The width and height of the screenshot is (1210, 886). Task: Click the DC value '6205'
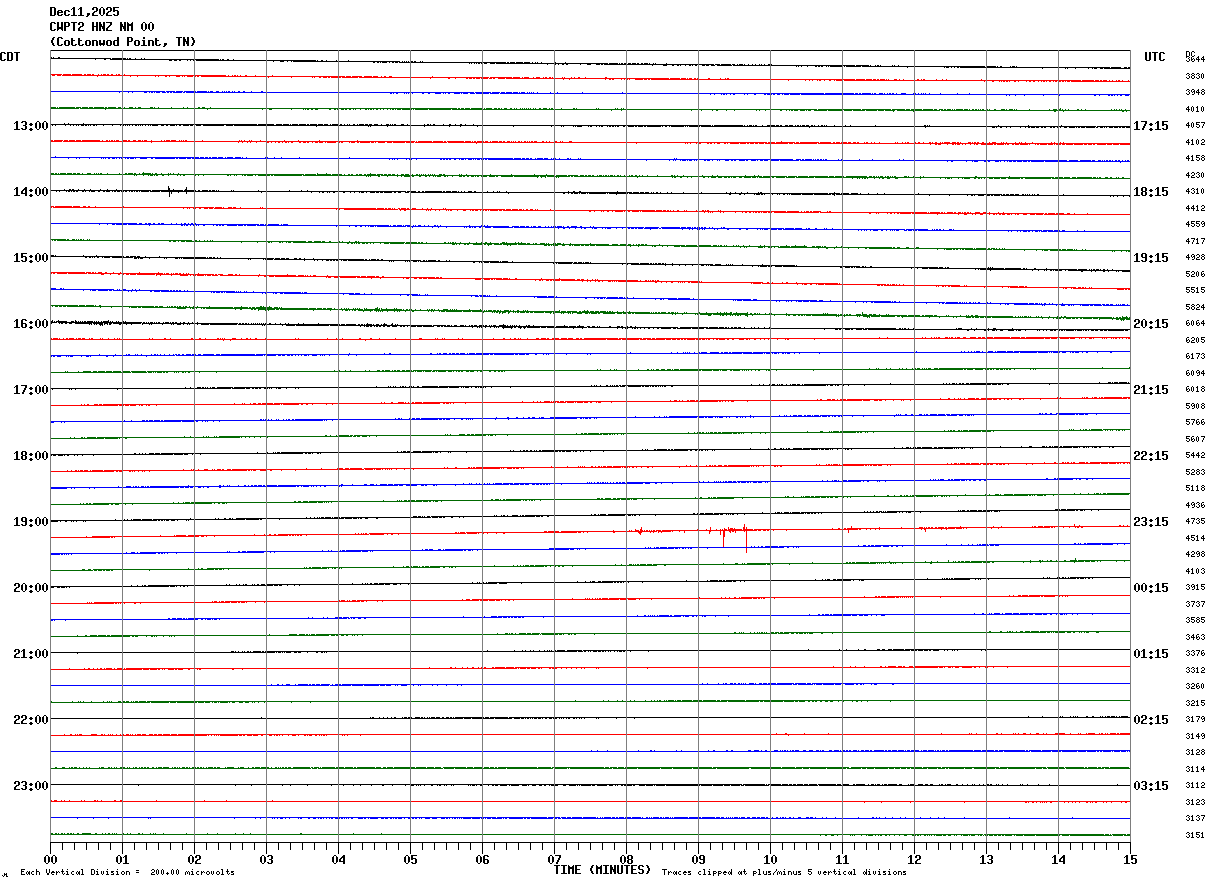pos(1195,341)
